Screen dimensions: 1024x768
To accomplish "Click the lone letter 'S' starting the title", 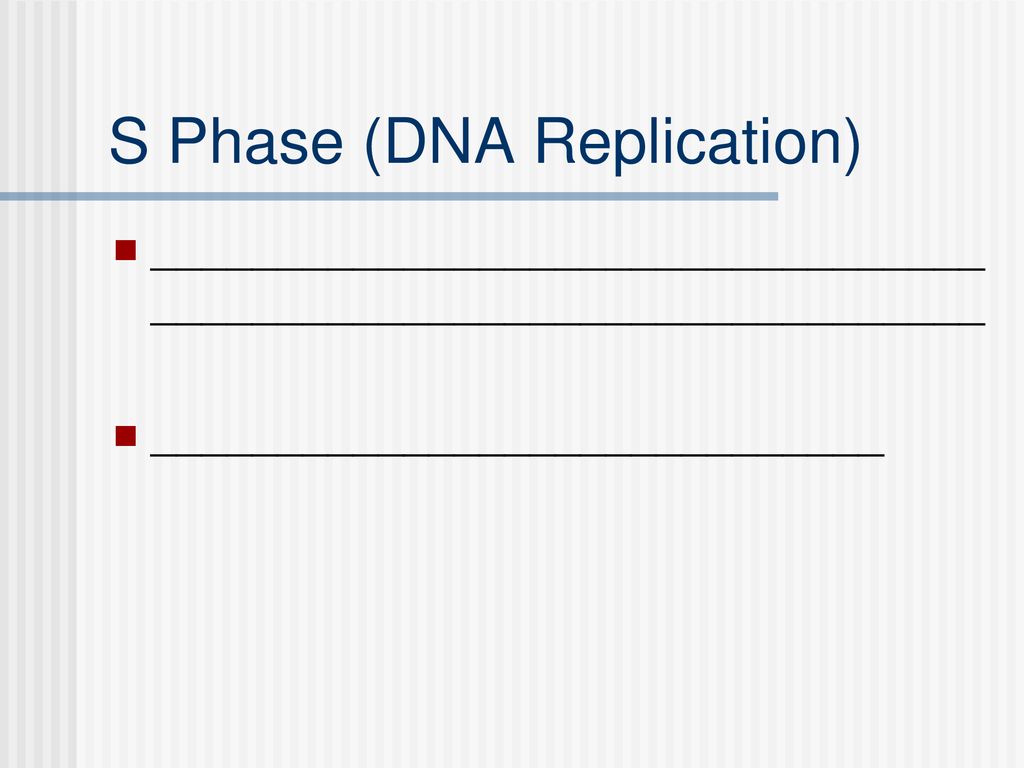I will tap(129, 141).
